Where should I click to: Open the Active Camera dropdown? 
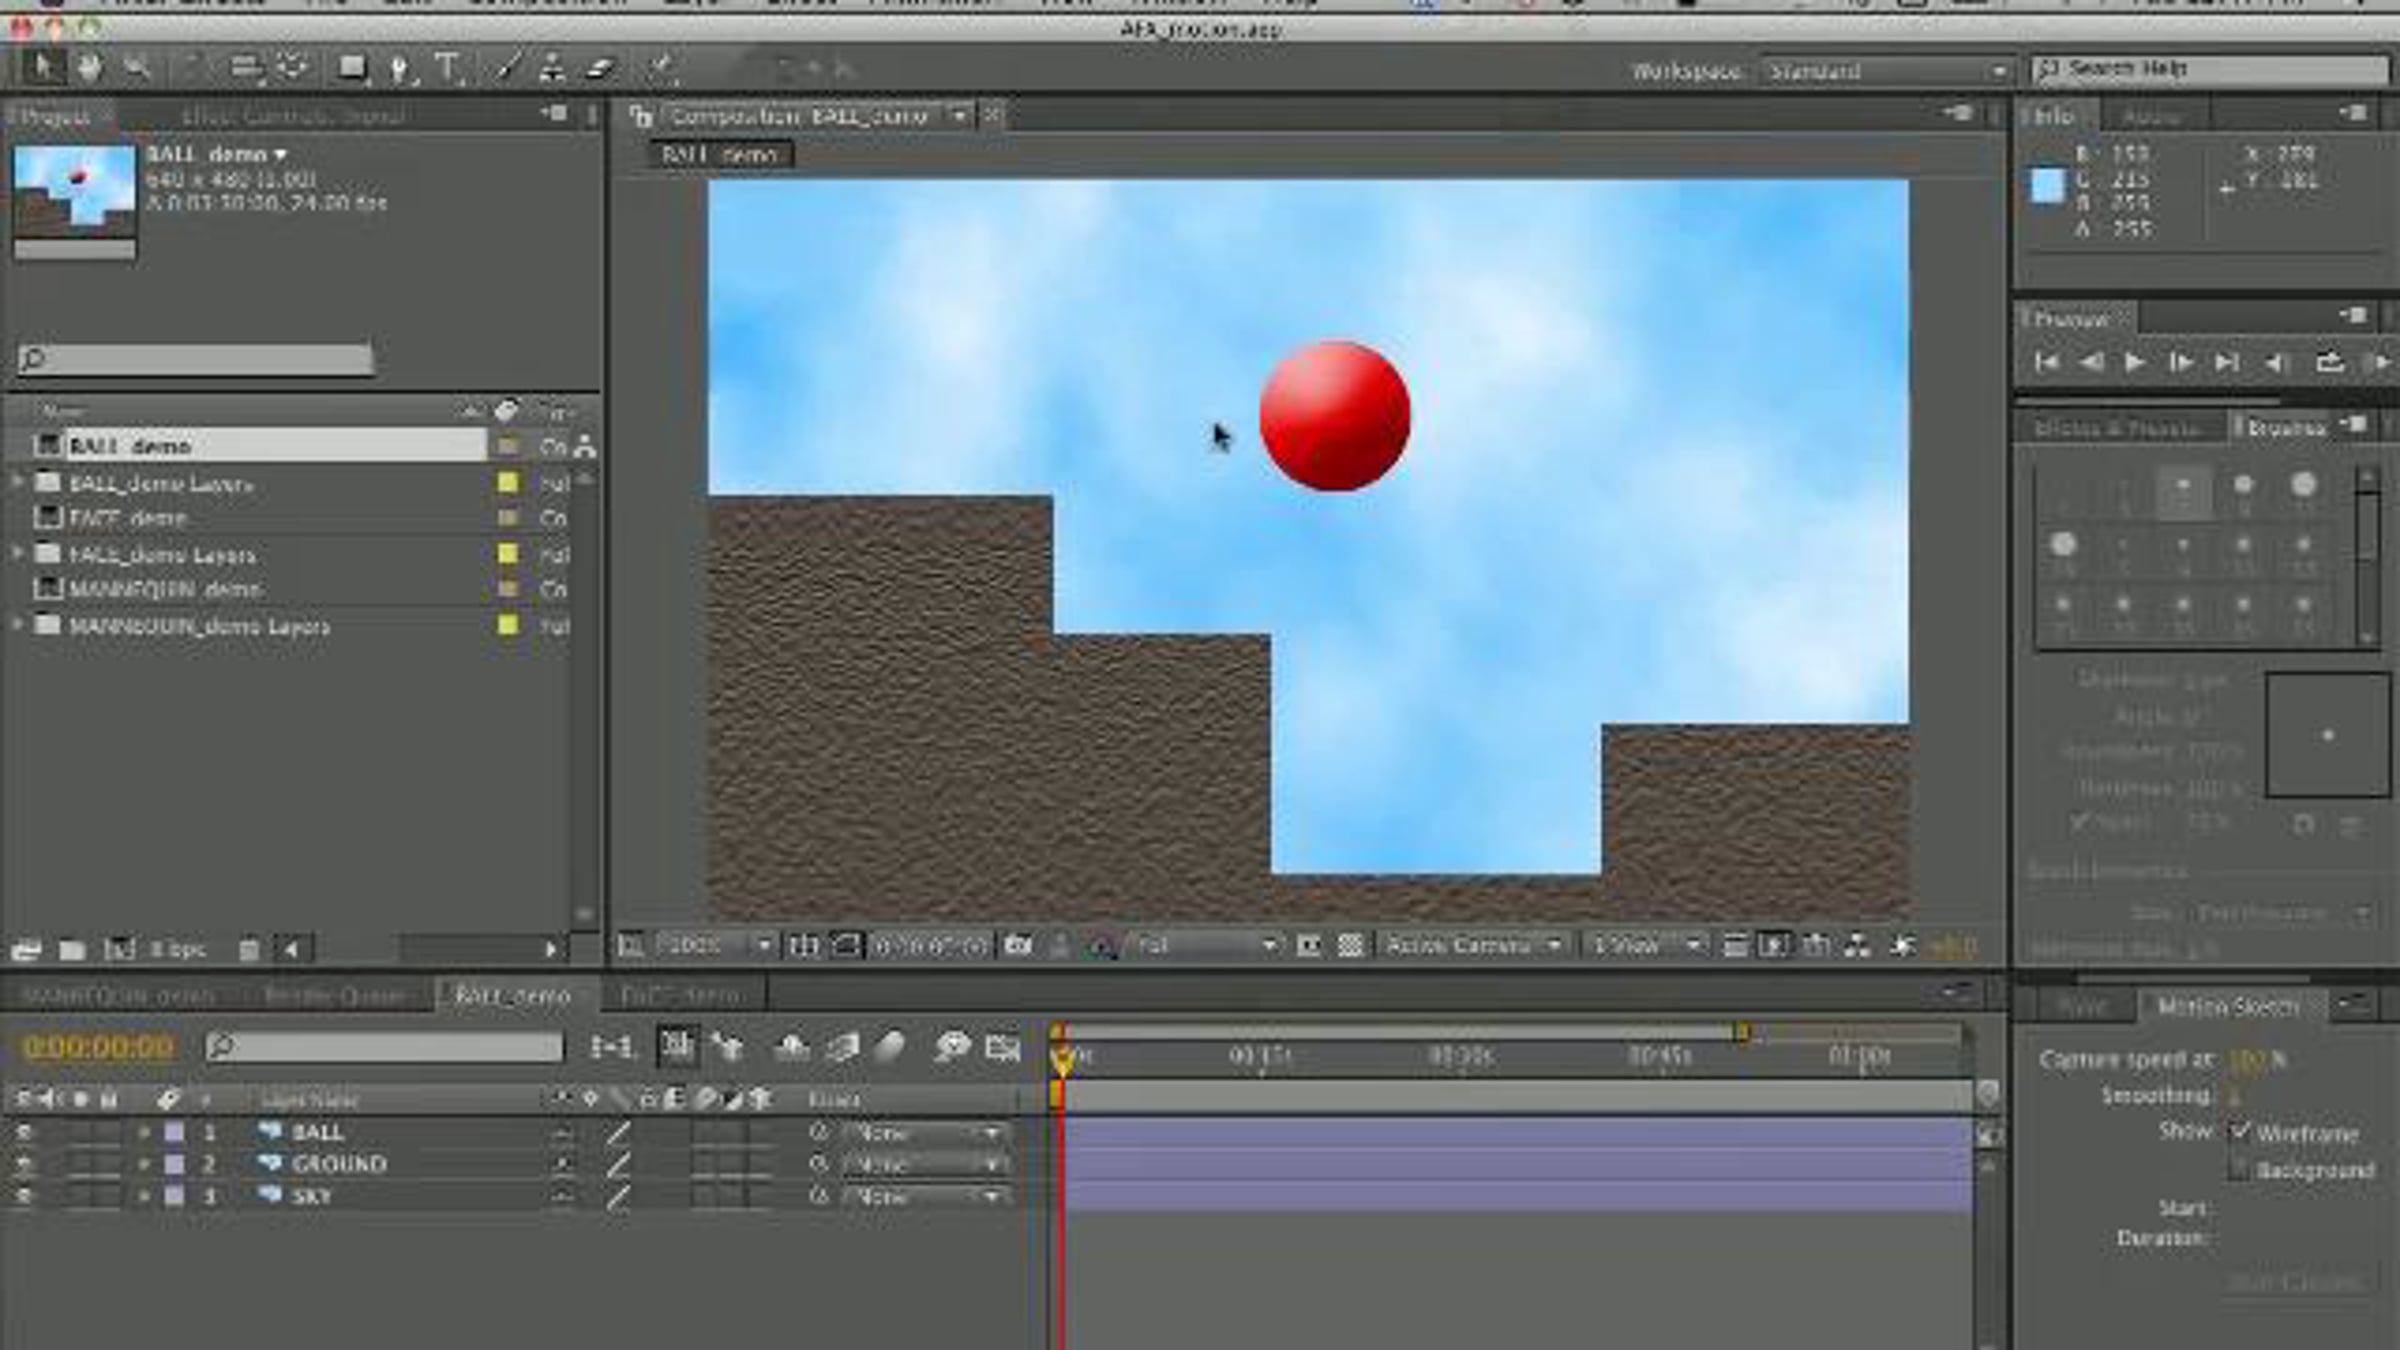[1472, 945]
